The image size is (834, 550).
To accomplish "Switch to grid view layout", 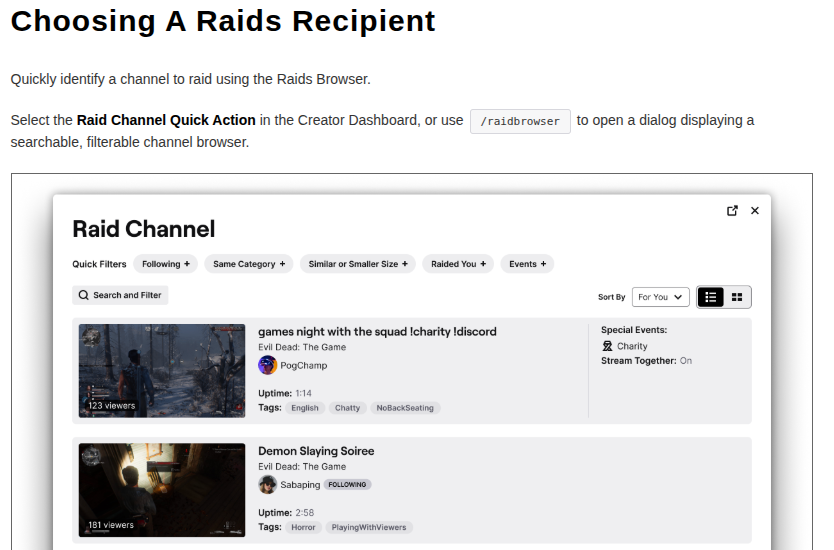I will (737, 297).
